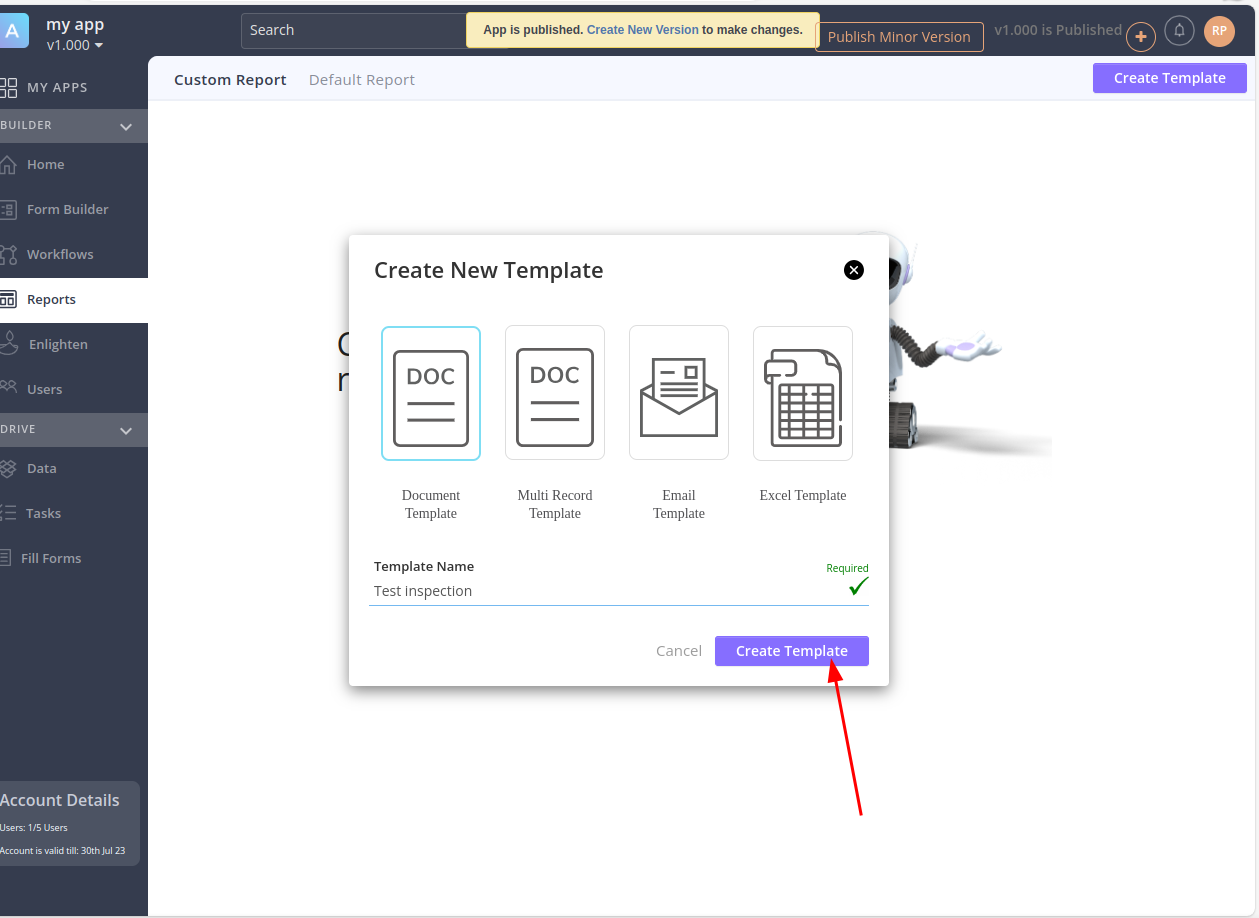Screen dimensions: 1259x918
Task: Close the Create New Template dialog
Action: point(854,270)
